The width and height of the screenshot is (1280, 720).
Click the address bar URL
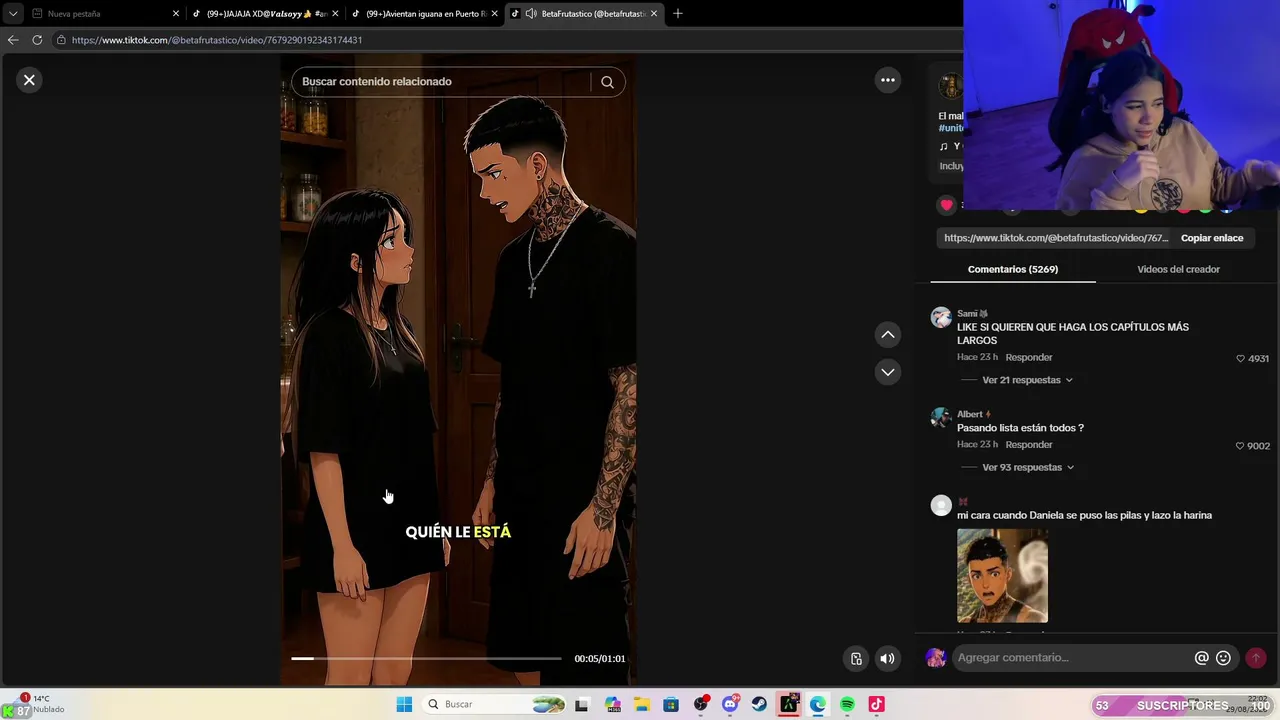(217, 40)
